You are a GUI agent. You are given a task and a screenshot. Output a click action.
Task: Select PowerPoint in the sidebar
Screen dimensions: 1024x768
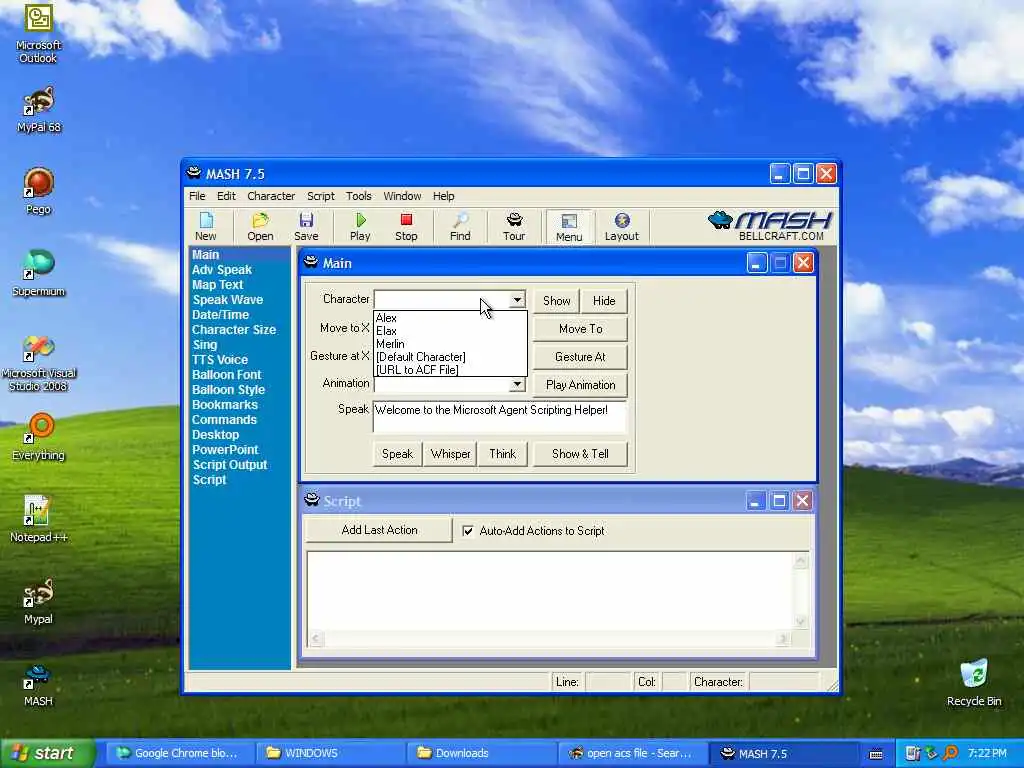(x=225, y=450)
